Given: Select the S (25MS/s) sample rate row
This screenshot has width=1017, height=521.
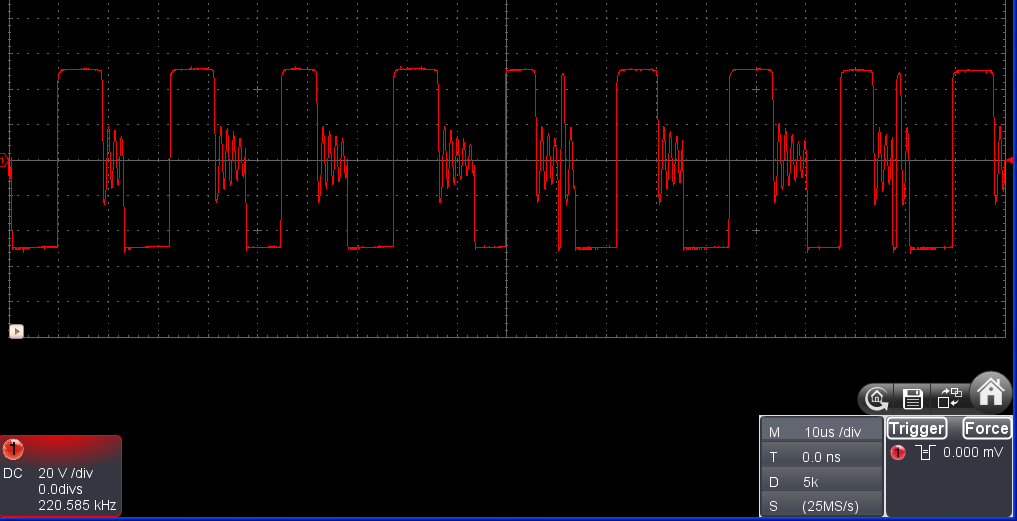Looking at the screenshot, I should 821,505.
